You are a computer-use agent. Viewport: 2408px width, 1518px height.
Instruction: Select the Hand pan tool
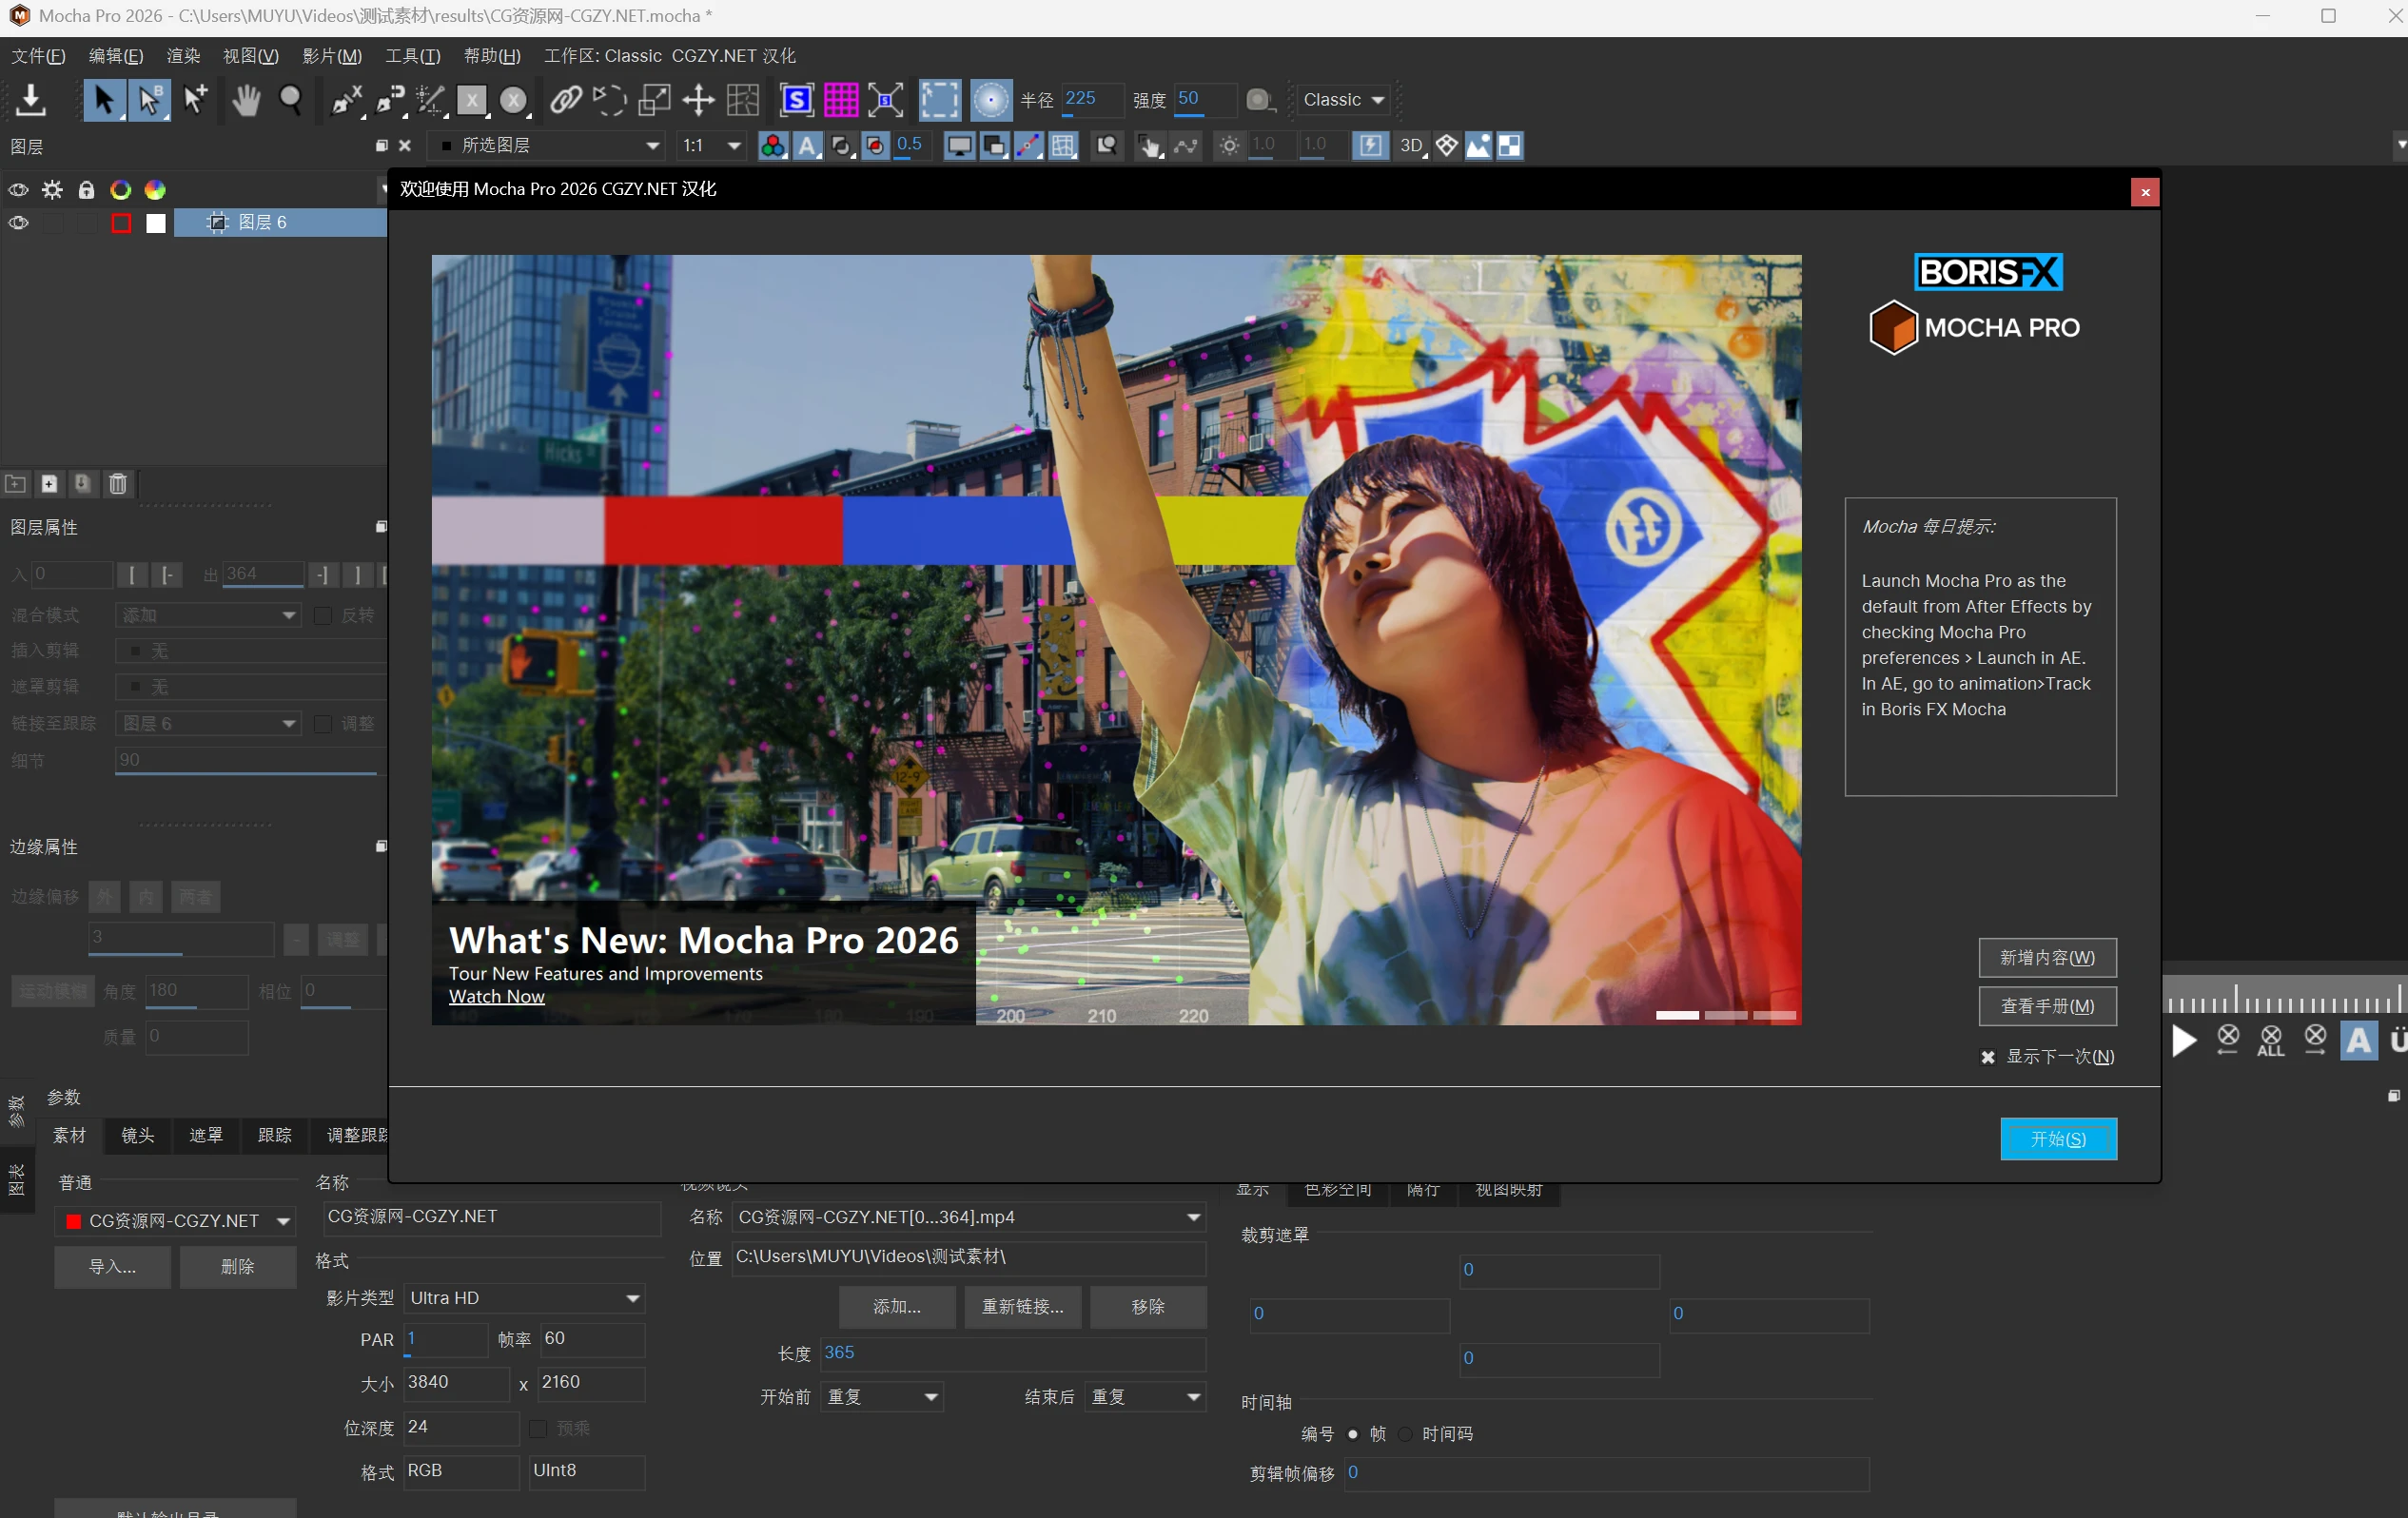coord(245,100)
